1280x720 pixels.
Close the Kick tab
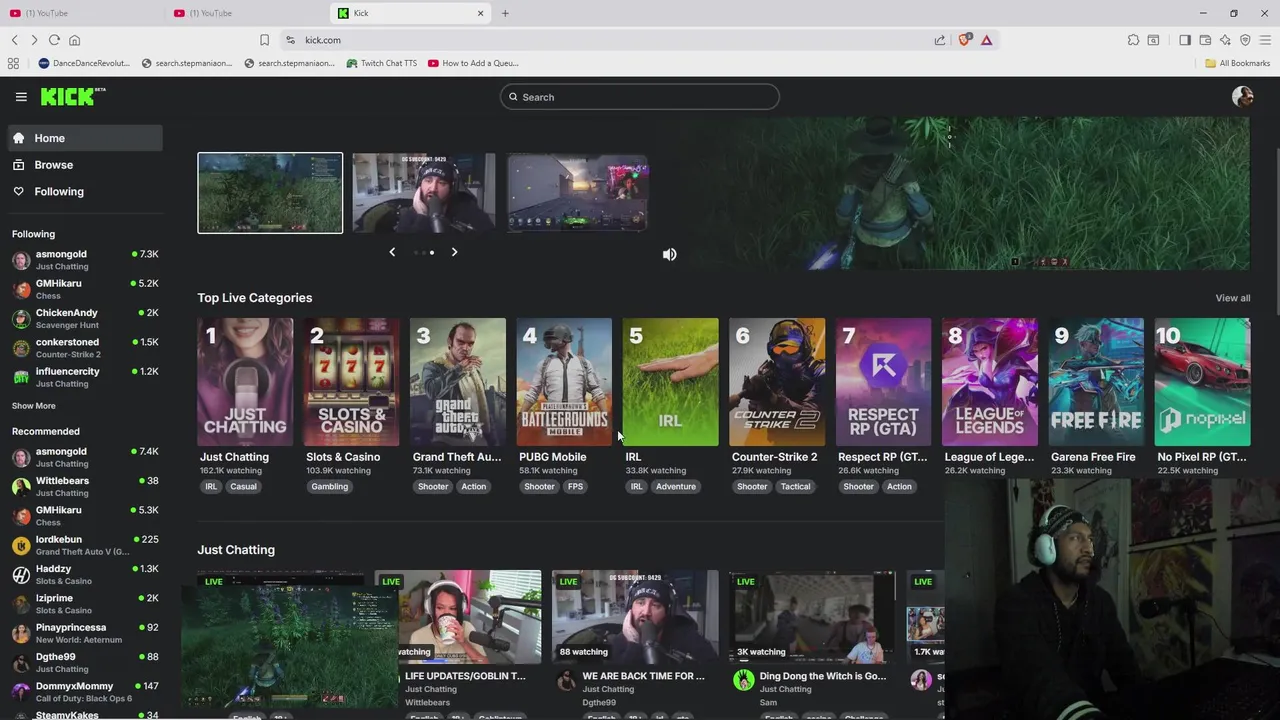pyautogui.click(x=480, y=13)
